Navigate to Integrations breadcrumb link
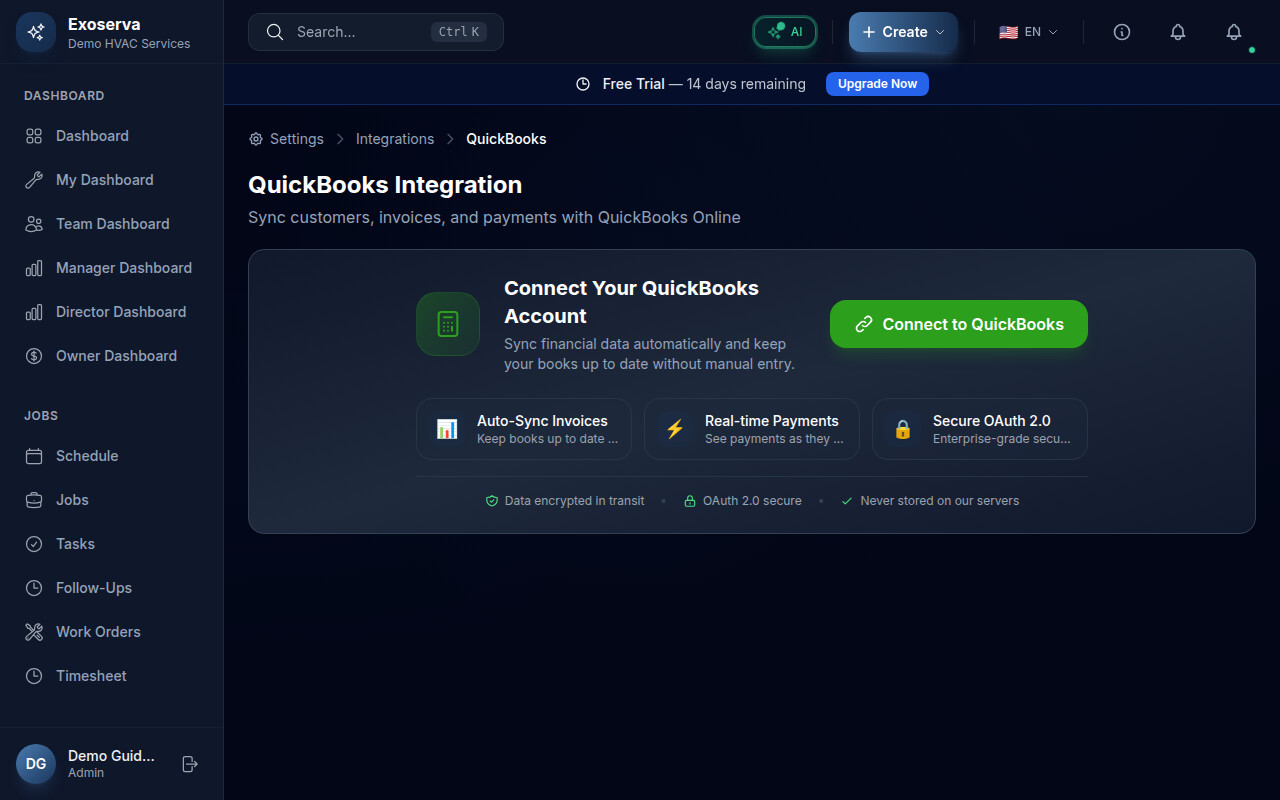Screen dimensions: 1280x800 395,139
